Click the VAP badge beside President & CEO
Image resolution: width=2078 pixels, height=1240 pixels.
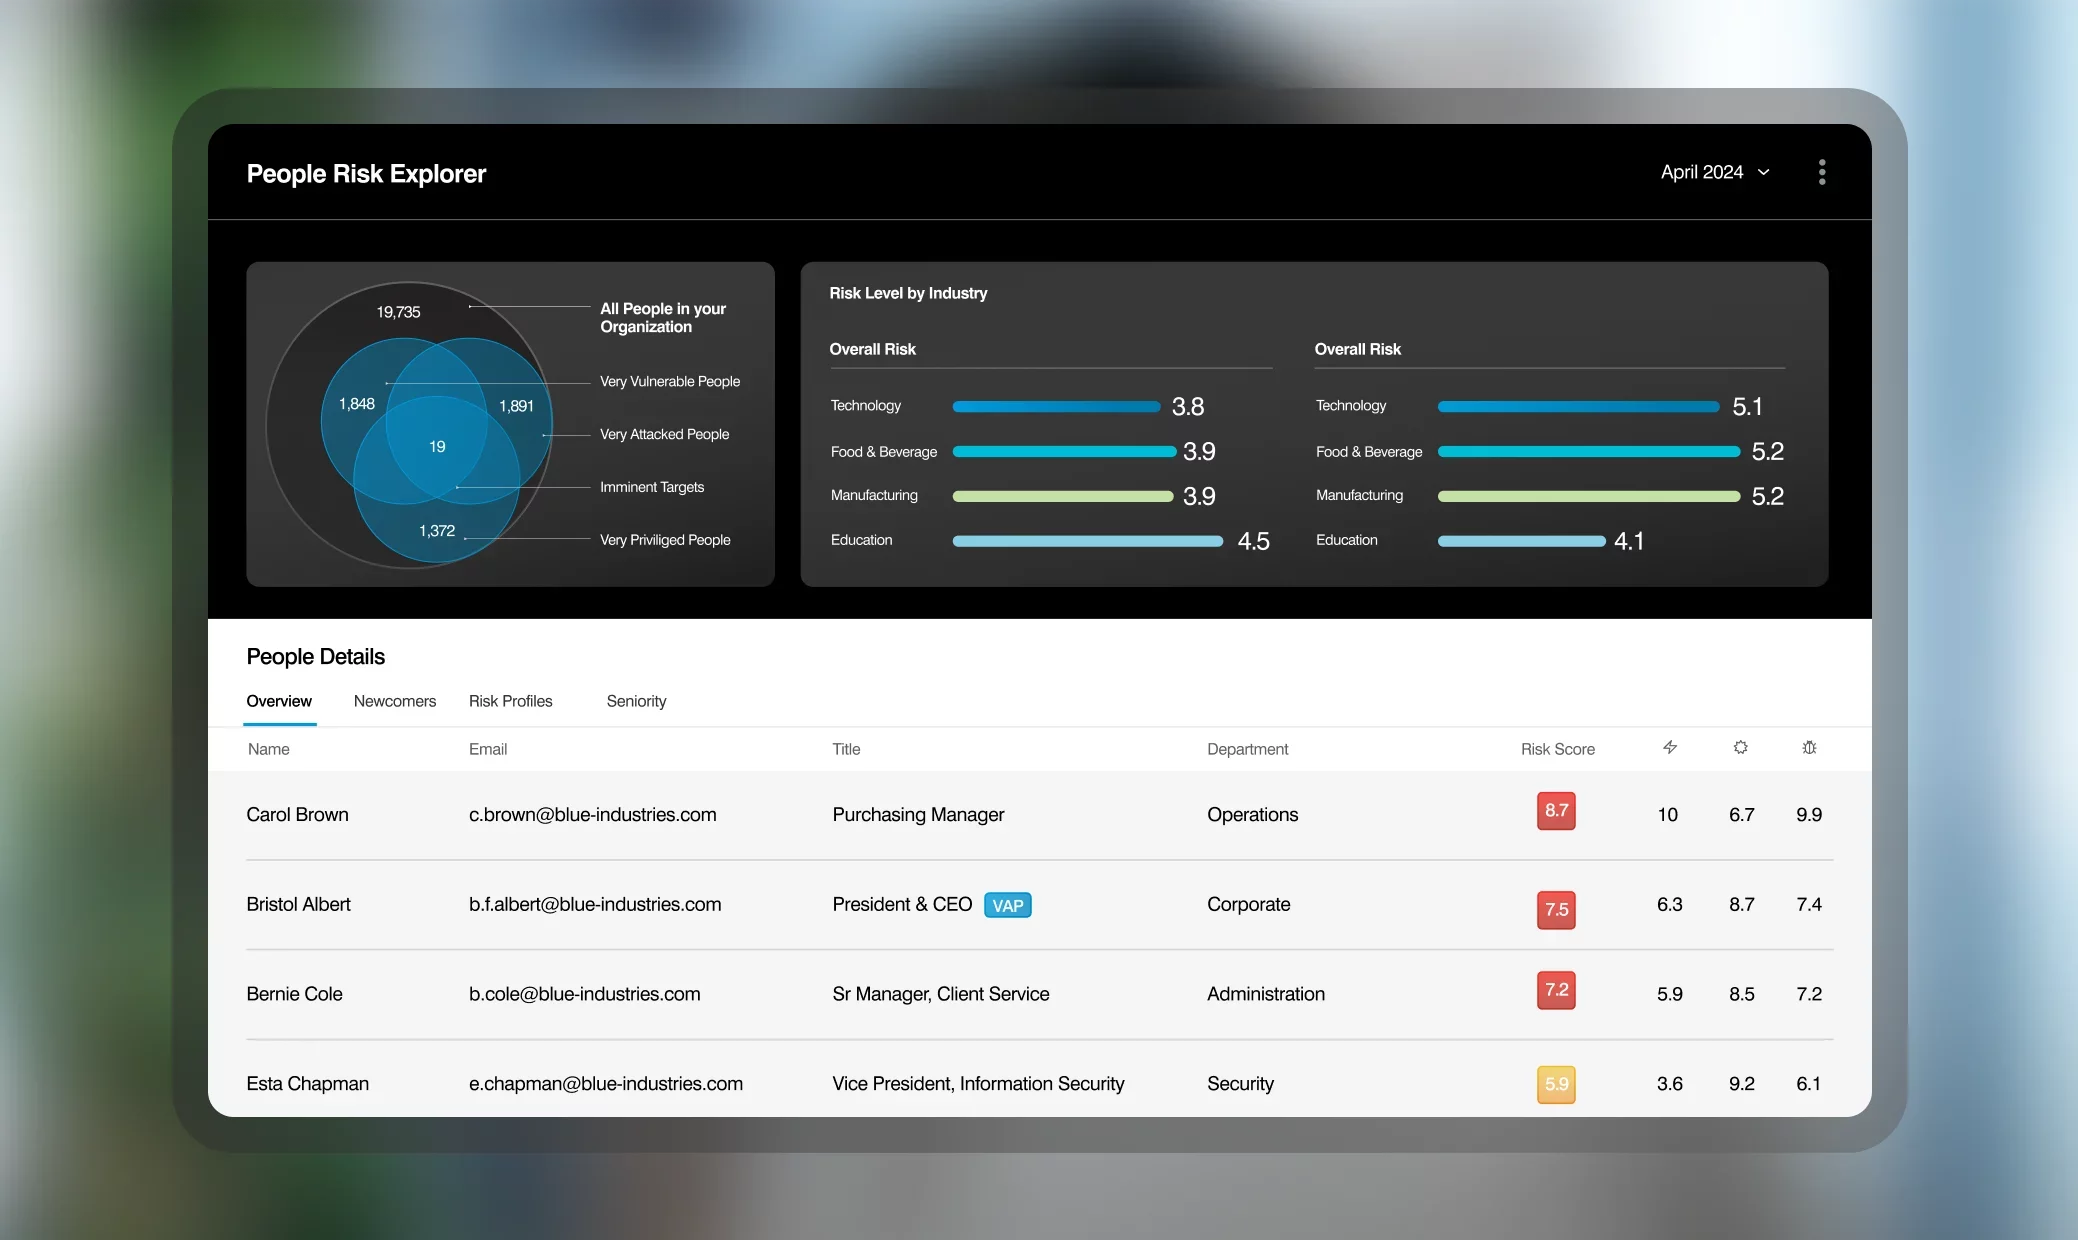1007,905
